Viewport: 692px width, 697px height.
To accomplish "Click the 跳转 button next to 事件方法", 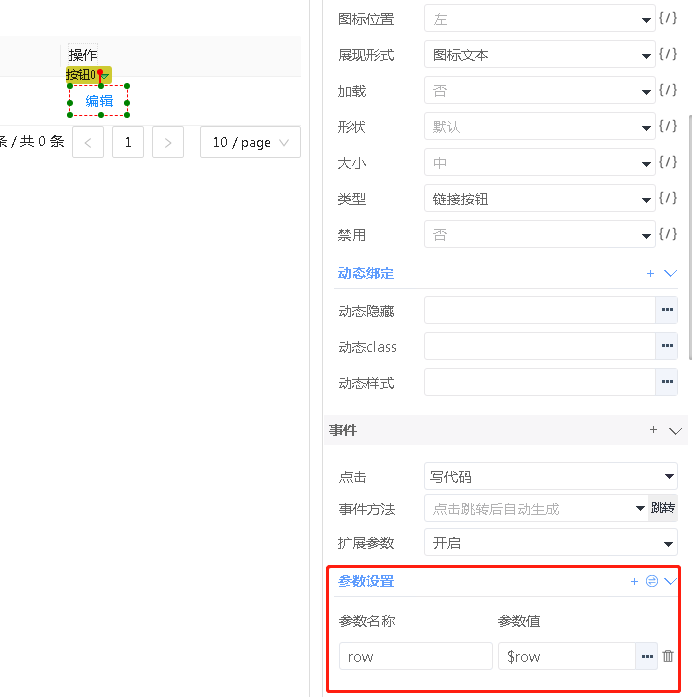I will coord(663,509).
